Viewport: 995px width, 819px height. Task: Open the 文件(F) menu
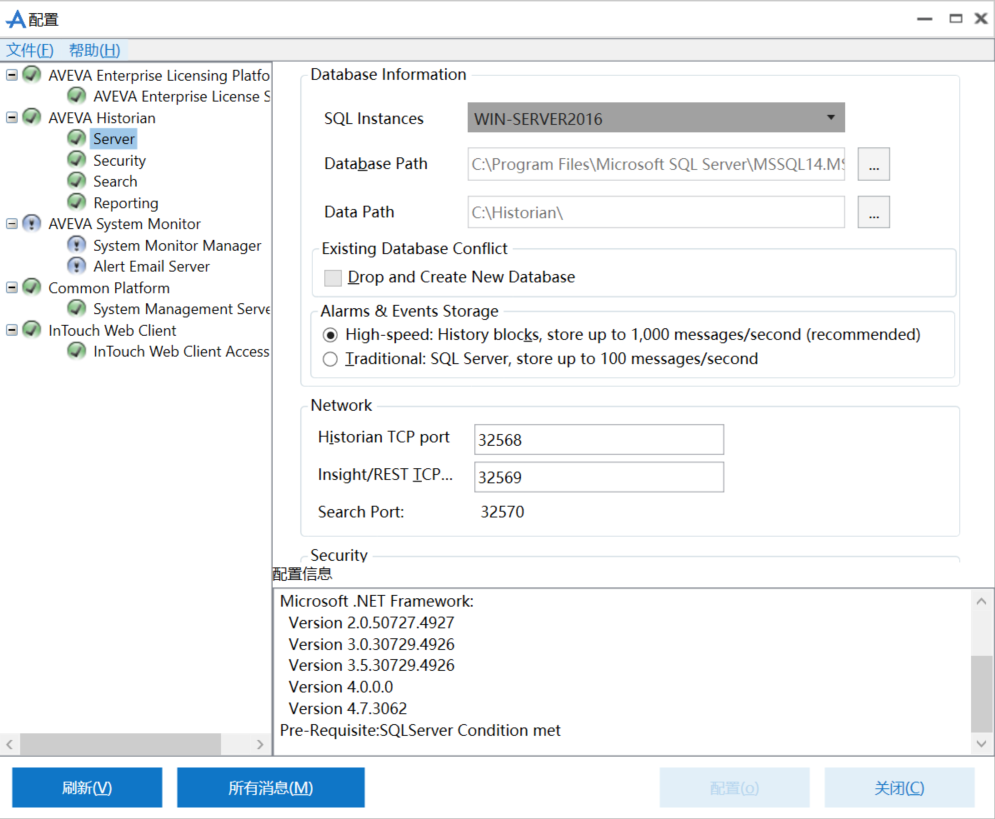30,50
